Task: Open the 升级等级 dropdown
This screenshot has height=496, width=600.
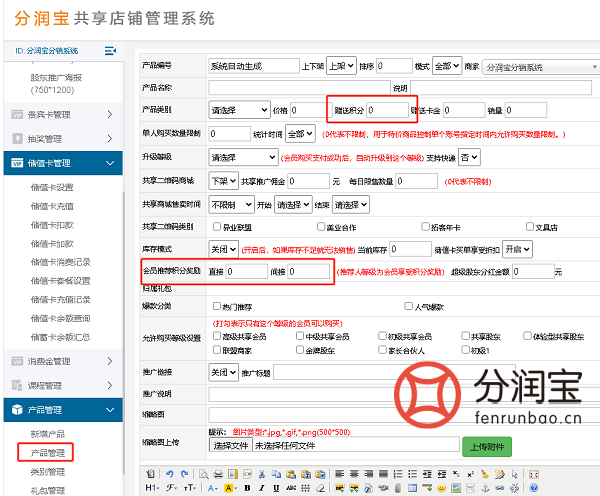Action: coord(243,157)
